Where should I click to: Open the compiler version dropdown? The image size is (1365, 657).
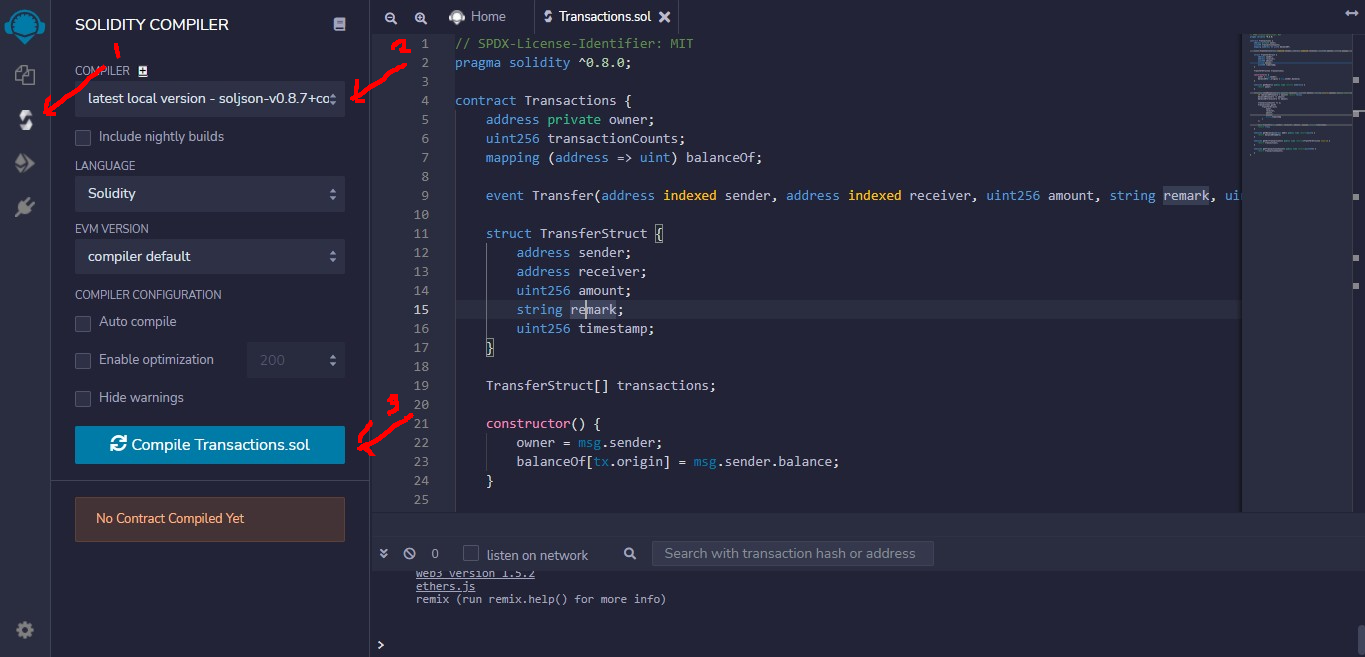coord(209,97)
